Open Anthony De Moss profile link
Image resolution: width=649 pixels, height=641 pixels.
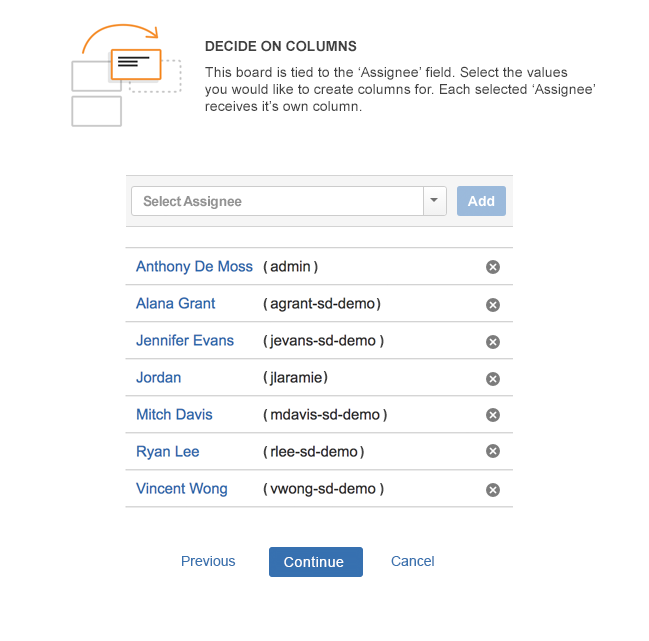(x=194, y=266)
